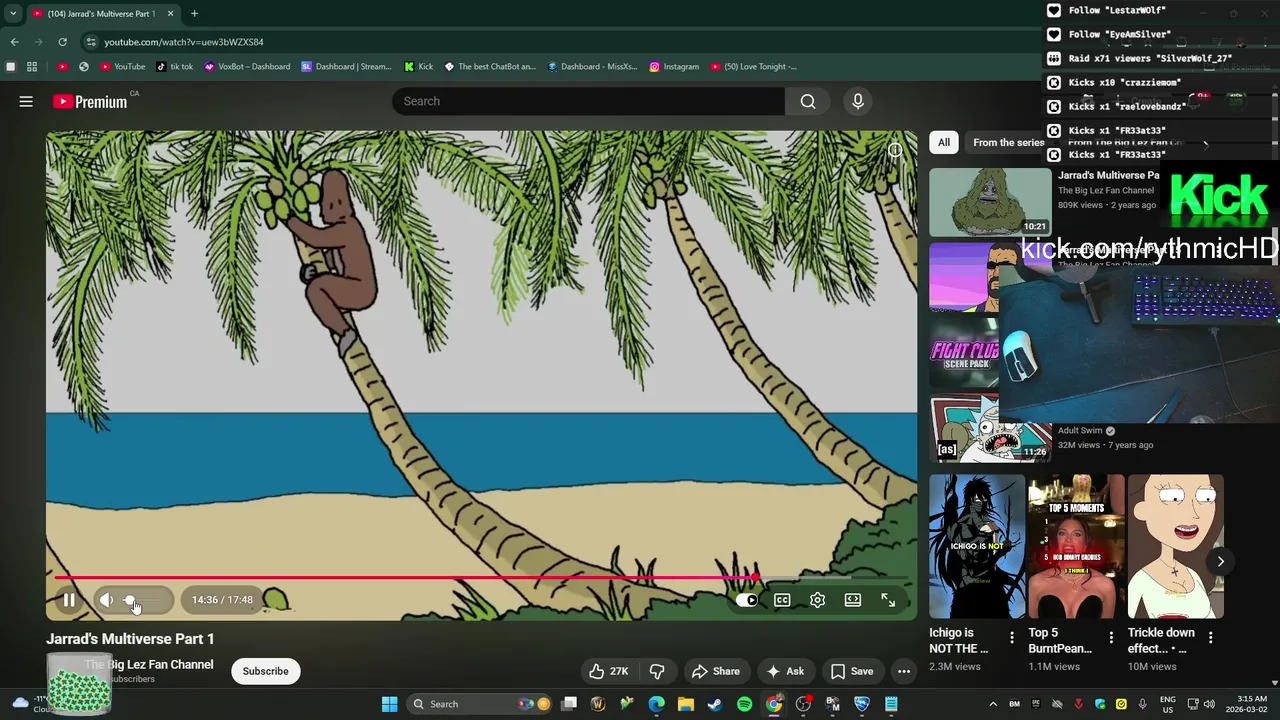
Task: Toggle closed captions with the CC button
Action: (782, 600)
